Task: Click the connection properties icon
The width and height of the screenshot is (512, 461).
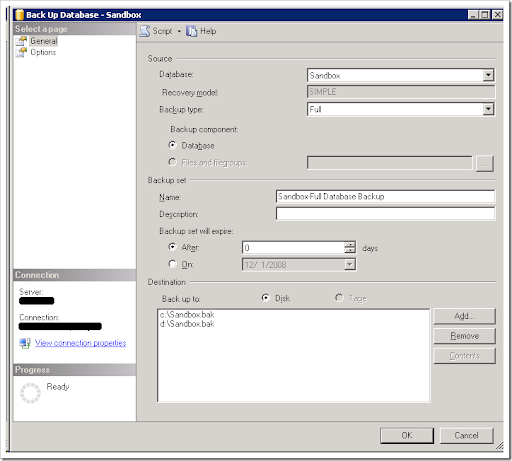Action: point(25,343)
